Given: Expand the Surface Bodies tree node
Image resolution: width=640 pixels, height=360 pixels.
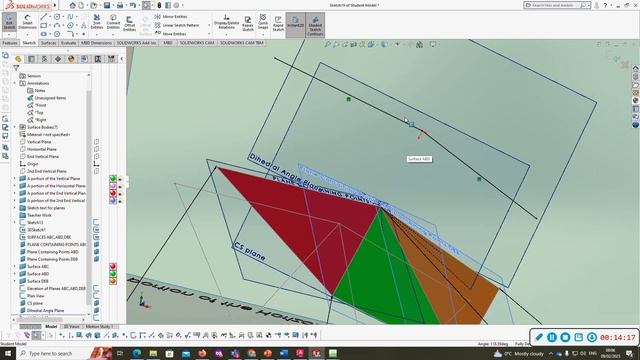Looking at the screenshot, I should (15, 127).
